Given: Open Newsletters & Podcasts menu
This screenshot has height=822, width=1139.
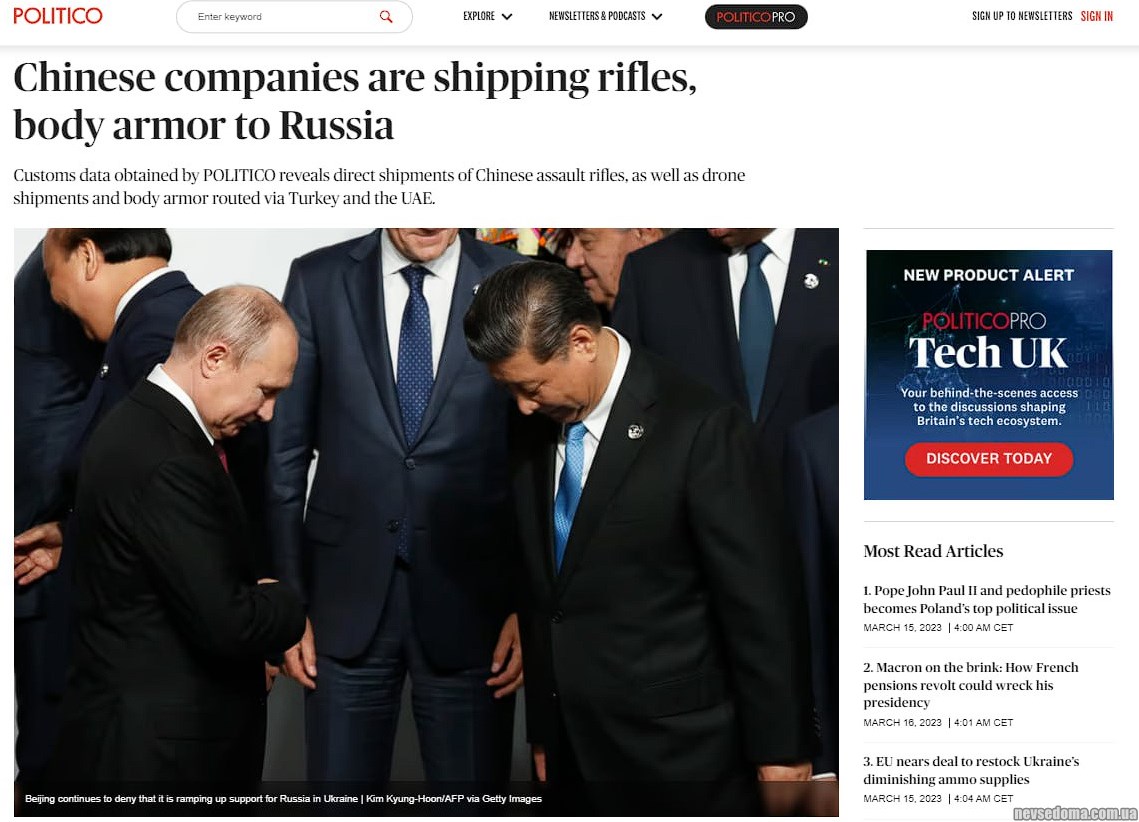Looking at the screenshot, I should click(605, 16).
